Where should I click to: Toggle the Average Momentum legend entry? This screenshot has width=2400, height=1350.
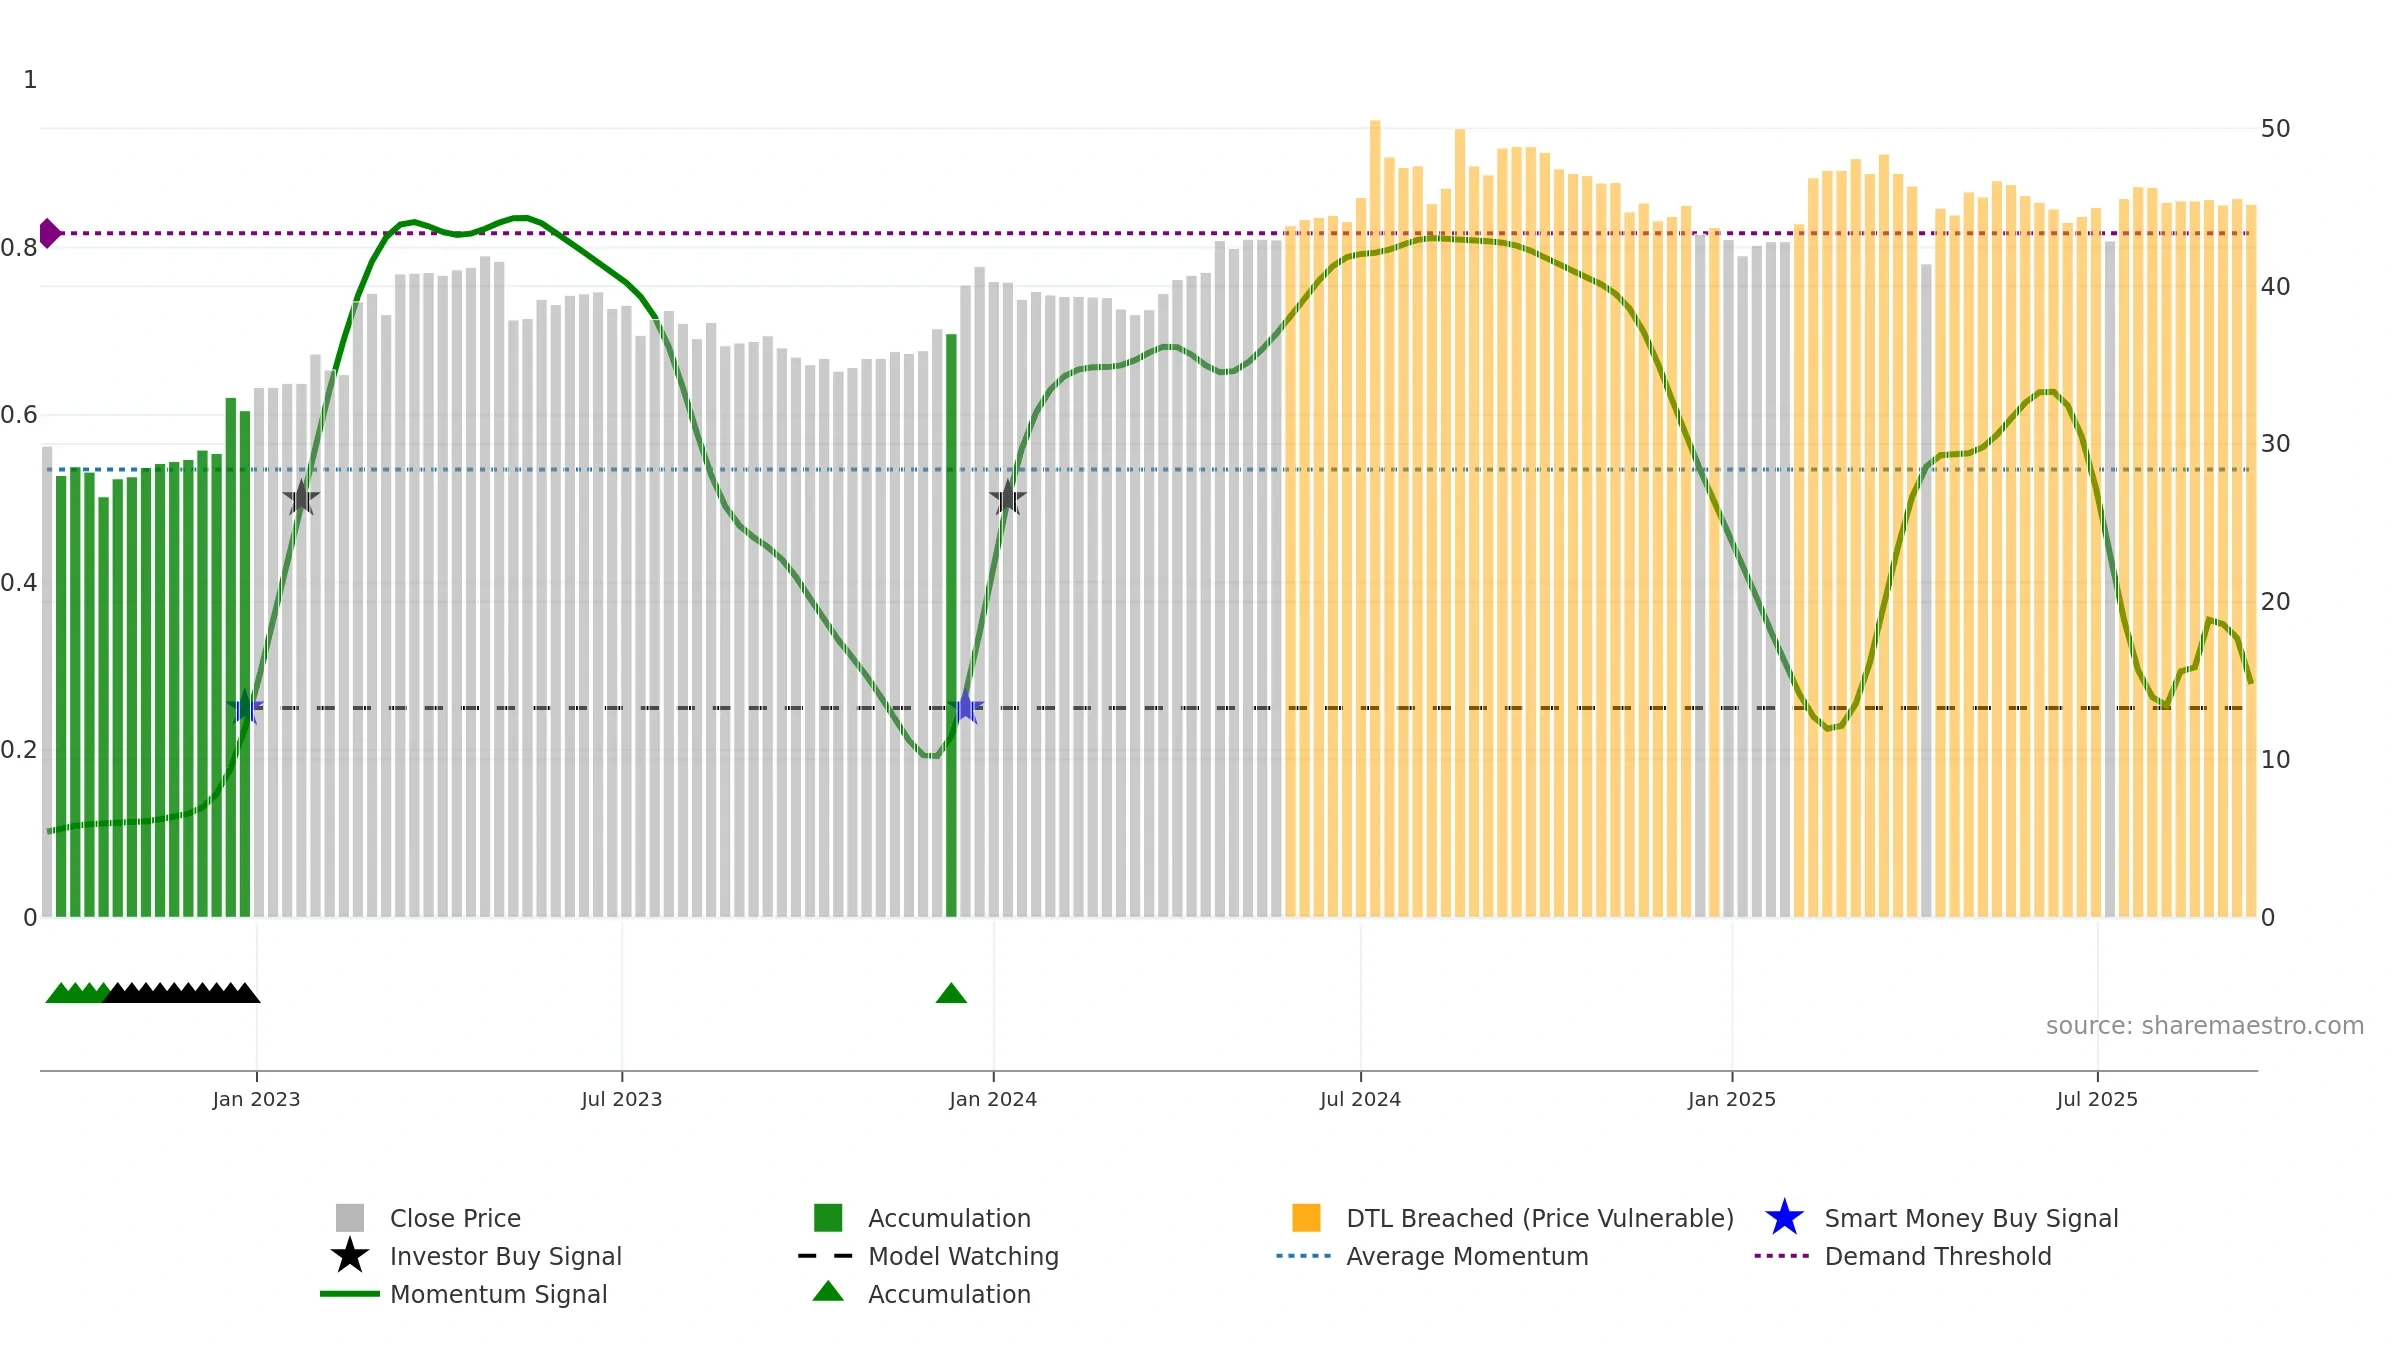click(1467, 1256)
